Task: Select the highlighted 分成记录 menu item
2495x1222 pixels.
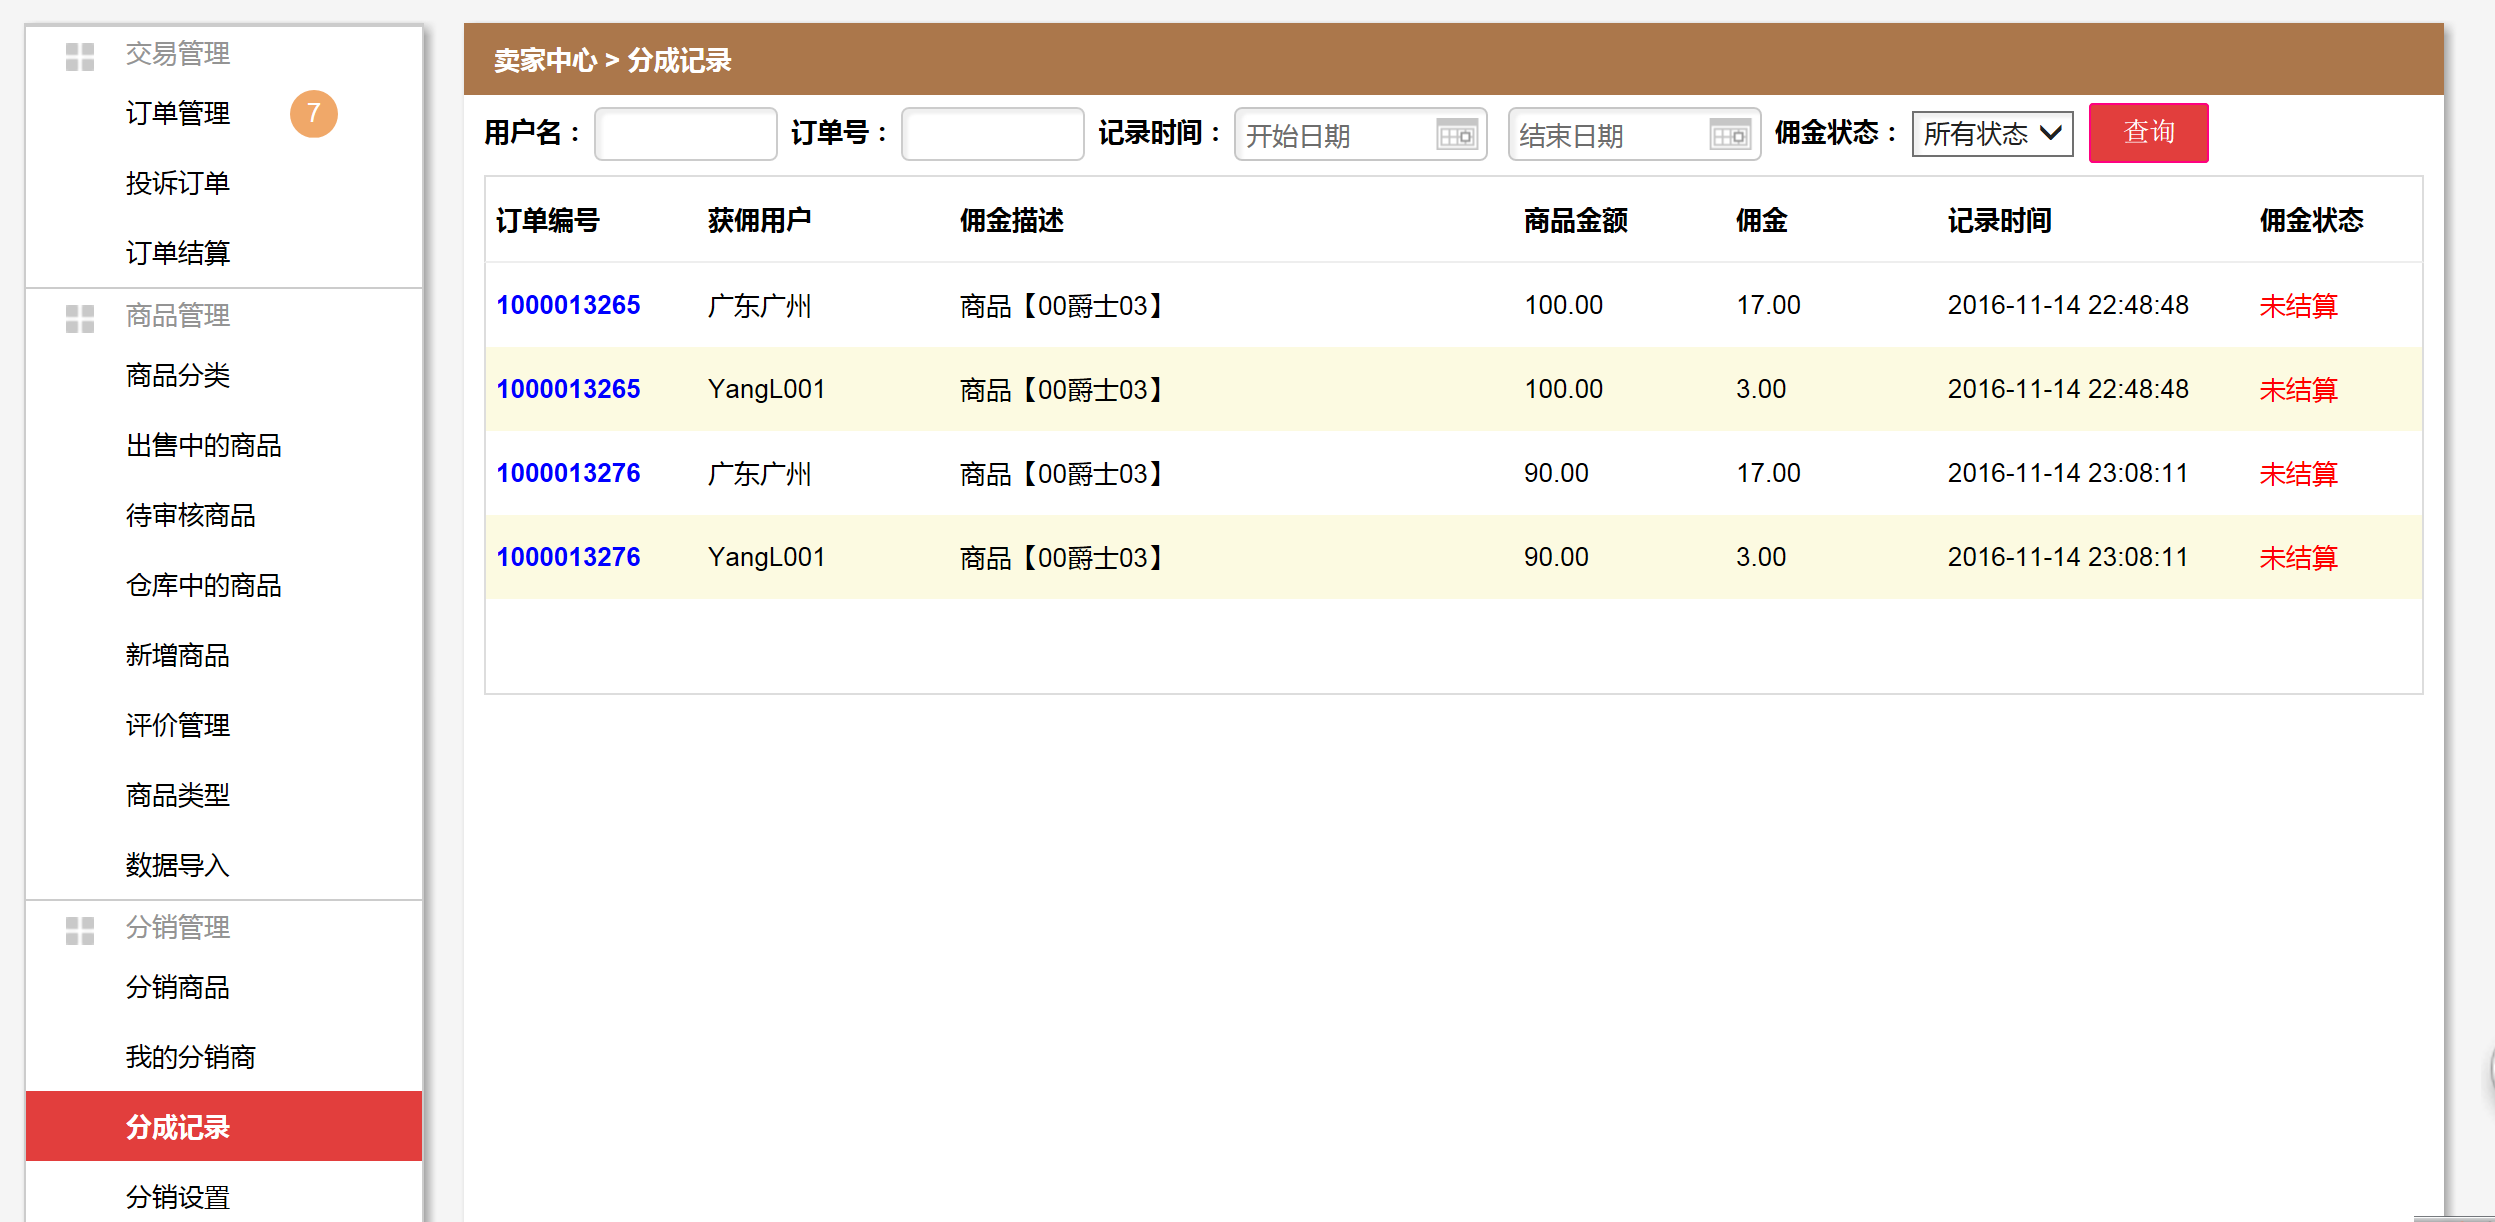Action: coord(178,1127)
